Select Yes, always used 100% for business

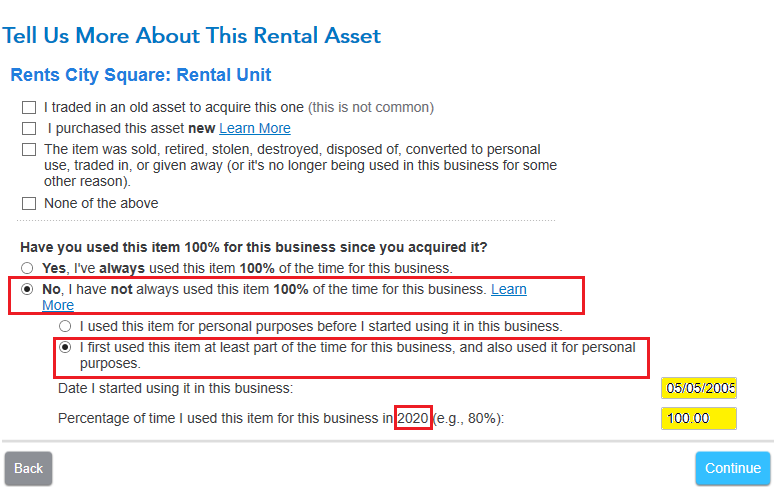[x=28, y=268]
